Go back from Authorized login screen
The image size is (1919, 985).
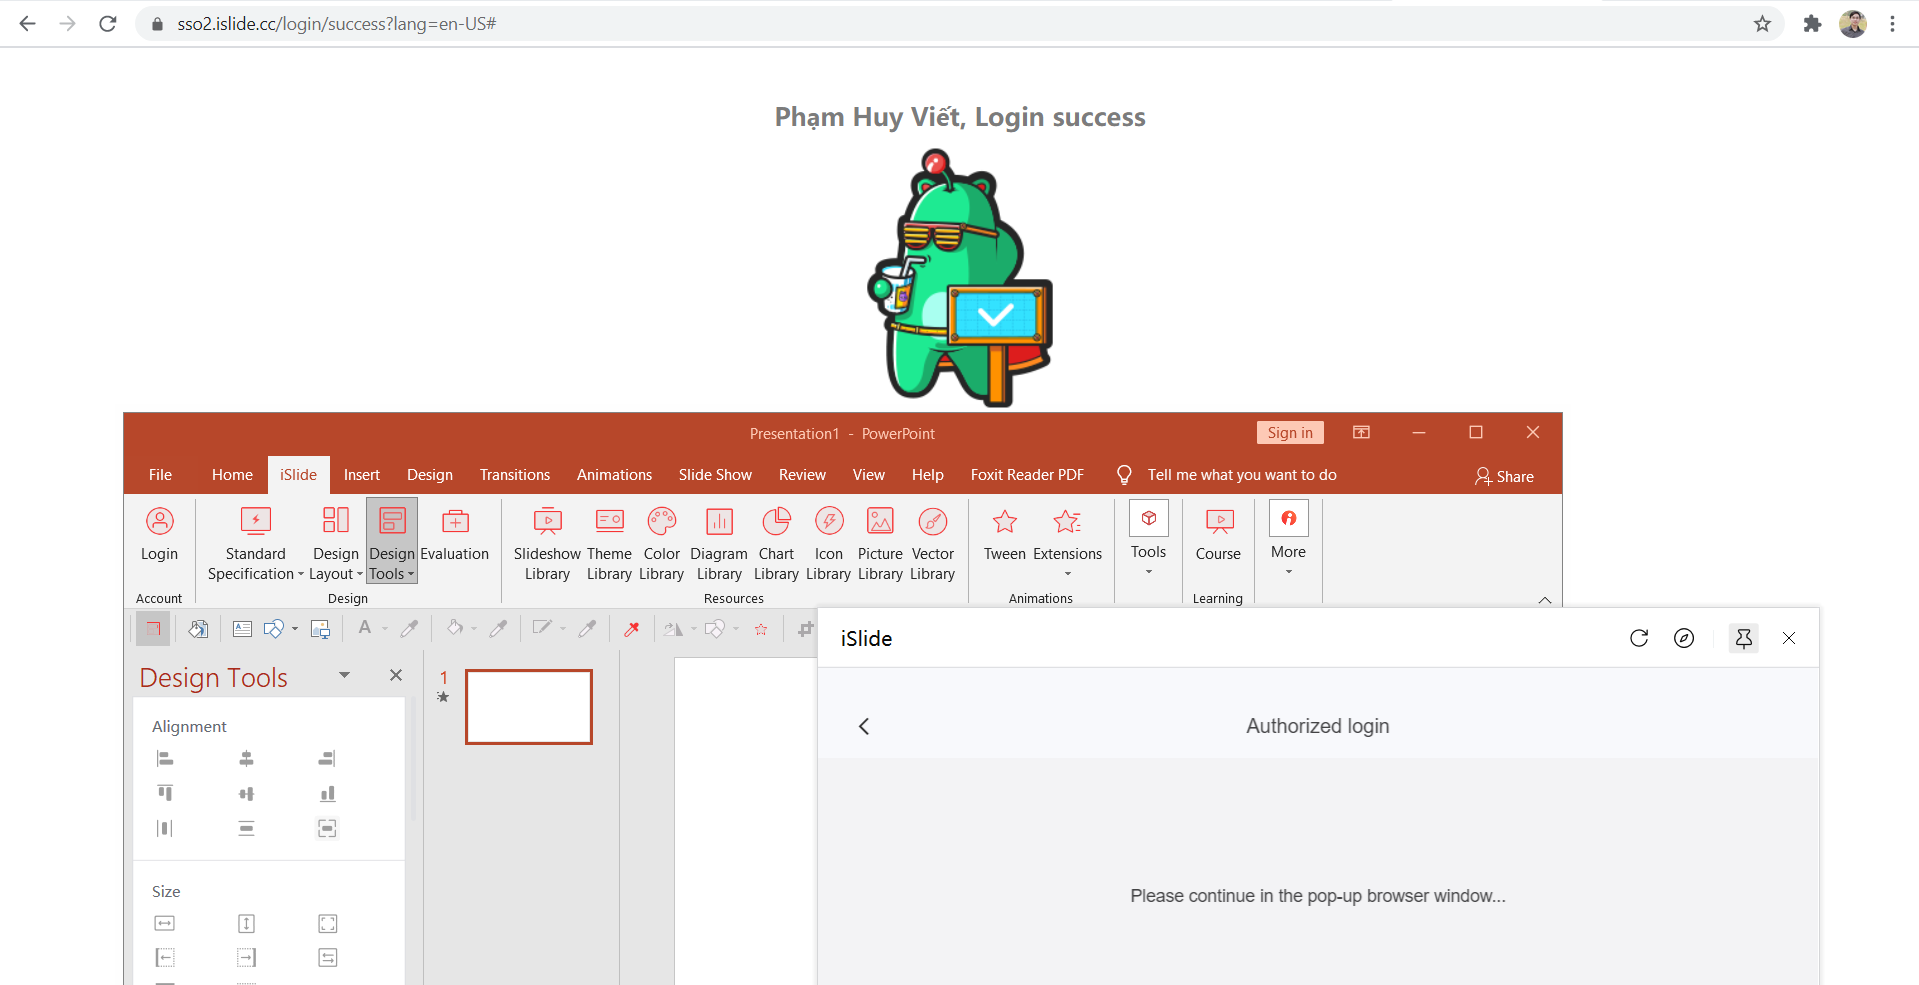click(864, 726)
